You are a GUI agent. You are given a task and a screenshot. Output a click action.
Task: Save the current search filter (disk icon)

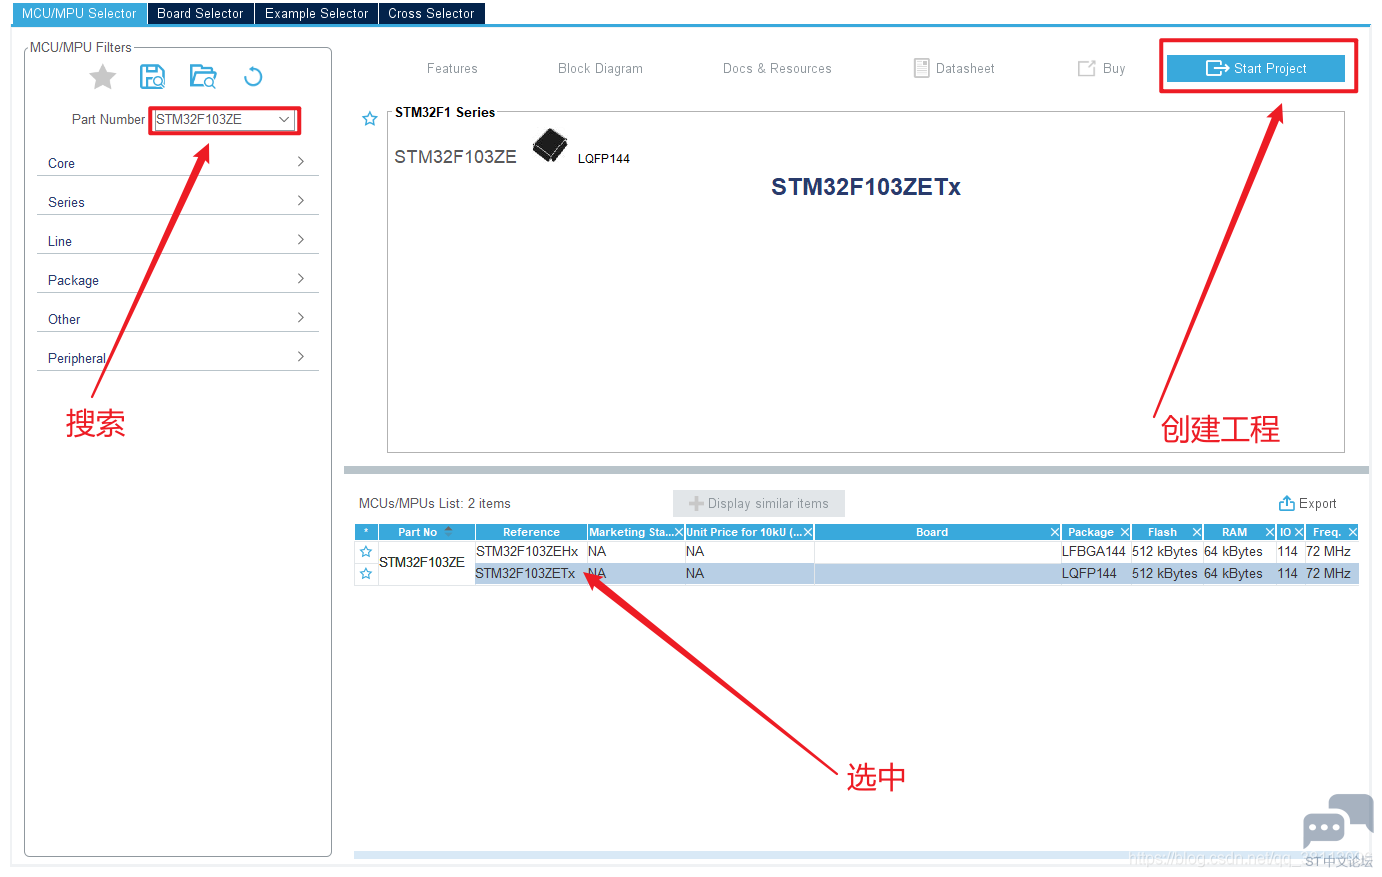click(153, 77)
